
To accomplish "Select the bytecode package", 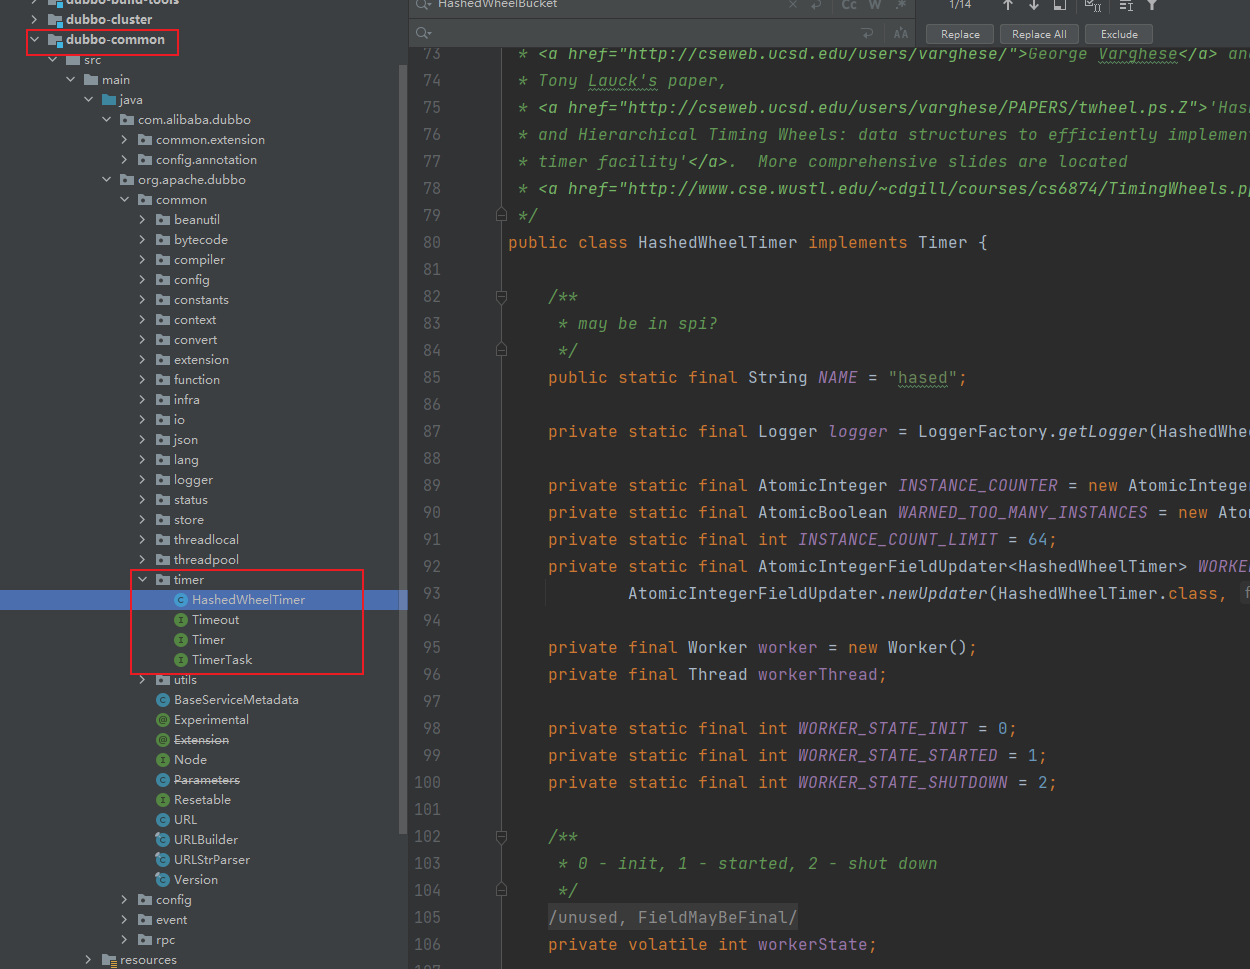I will 201,240.
